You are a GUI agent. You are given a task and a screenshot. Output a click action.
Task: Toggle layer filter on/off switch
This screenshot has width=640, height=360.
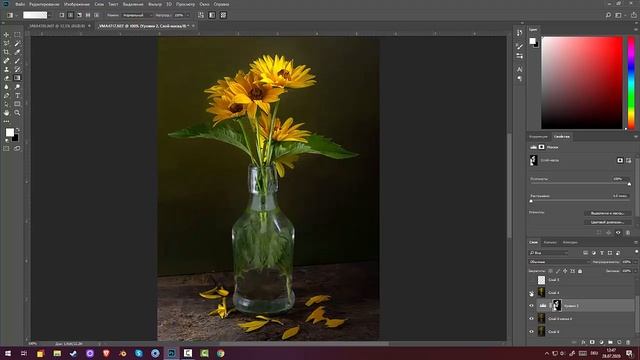(x=636, y=252)
